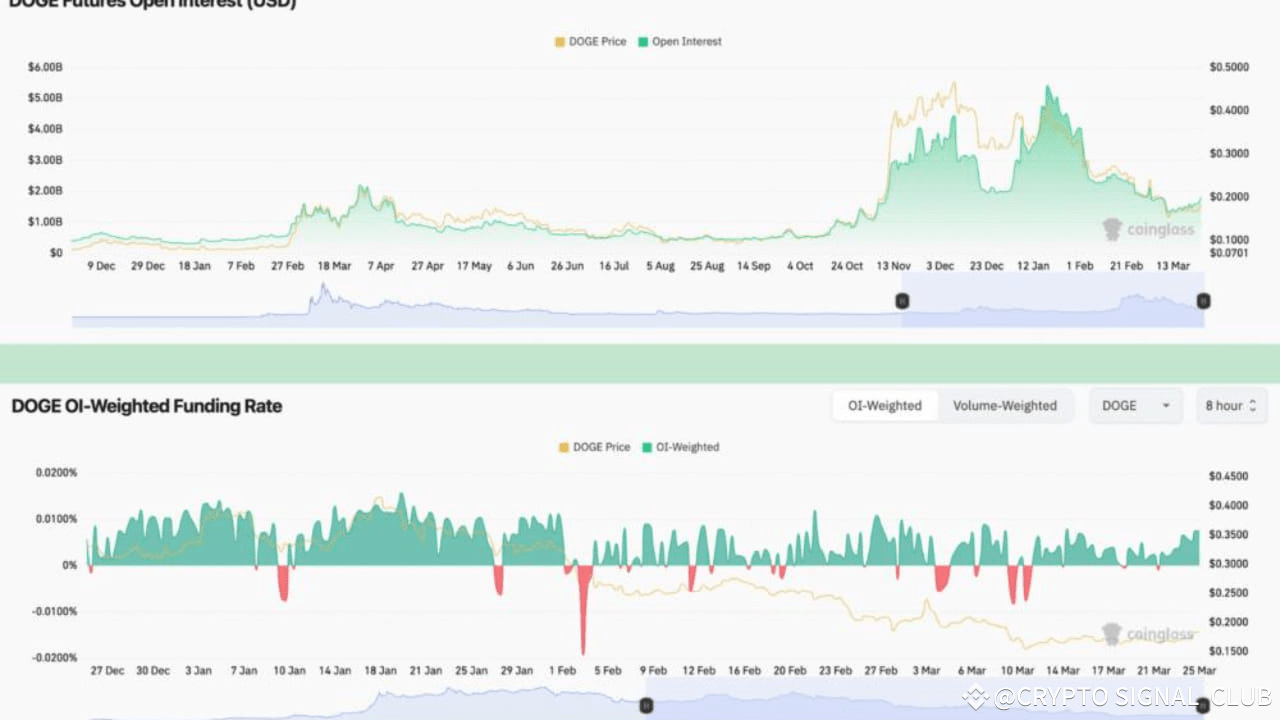
Task: Click the dropdown arrow next to DOGE
Action: (1166, 406)
